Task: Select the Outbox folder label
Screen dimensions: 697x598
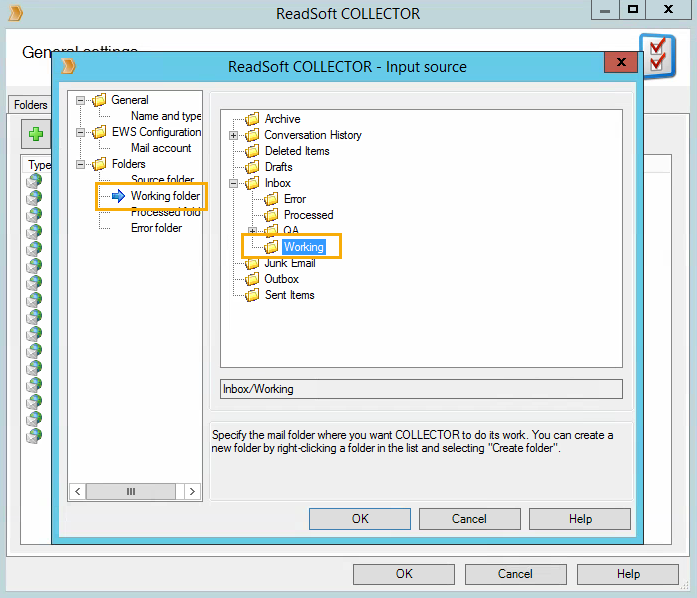Action: [281, 279]
